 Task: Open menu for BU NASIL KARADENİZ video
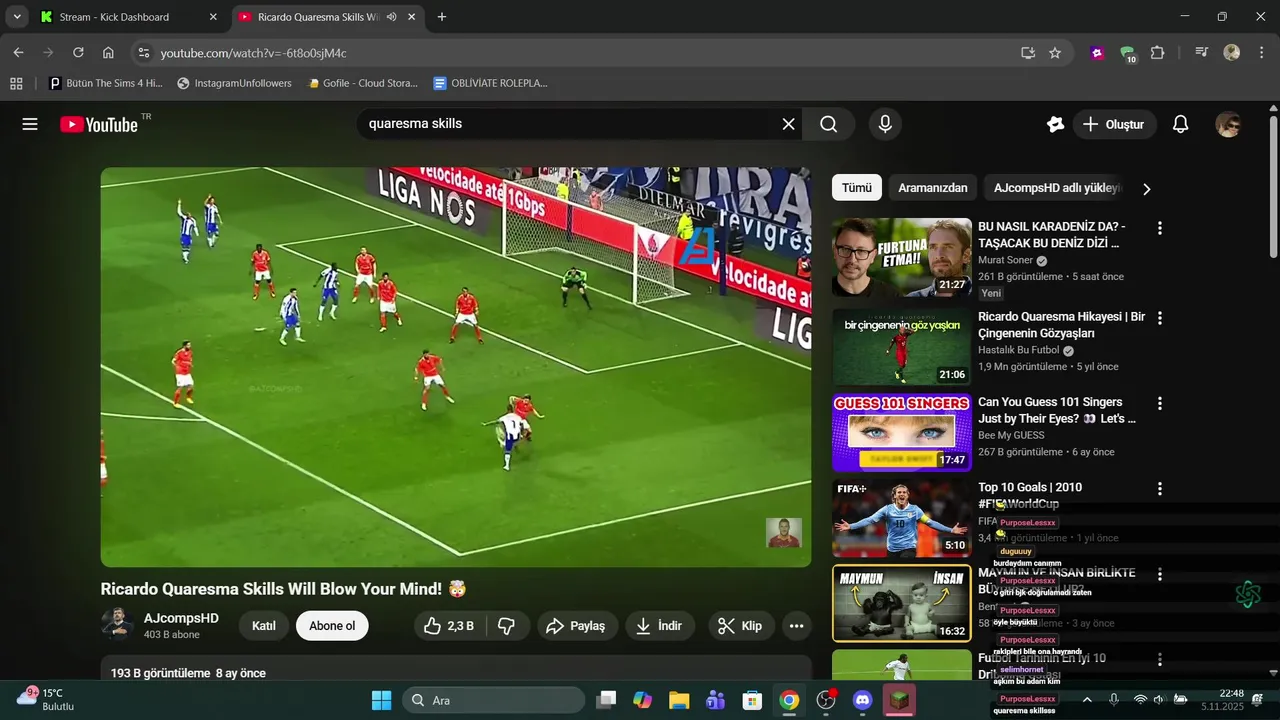click(x=1160, y=228)
